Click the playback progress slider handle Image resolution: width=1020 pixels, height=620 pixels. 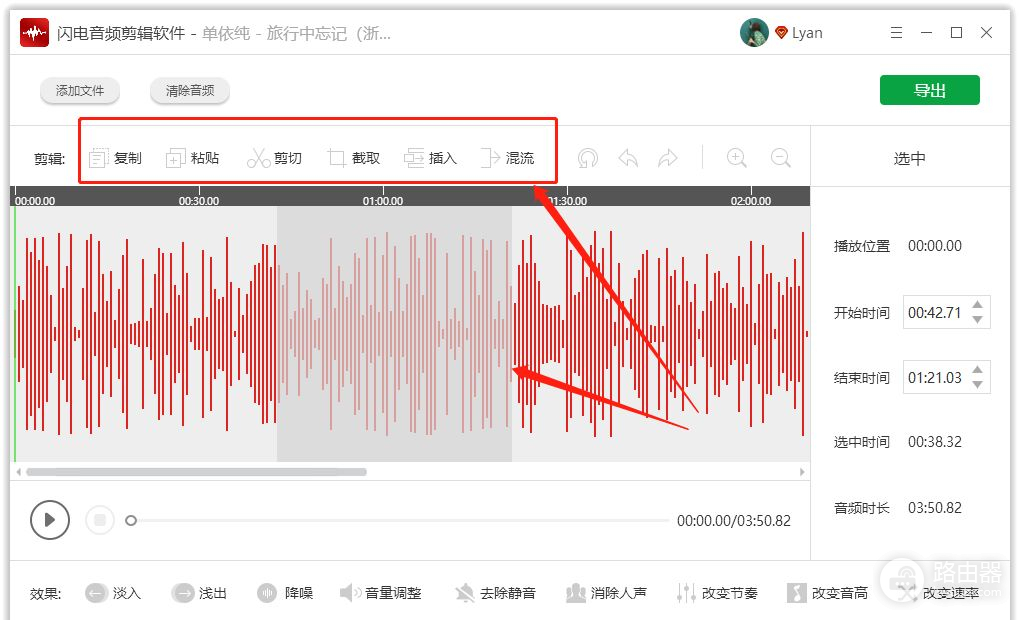(131, 520)
